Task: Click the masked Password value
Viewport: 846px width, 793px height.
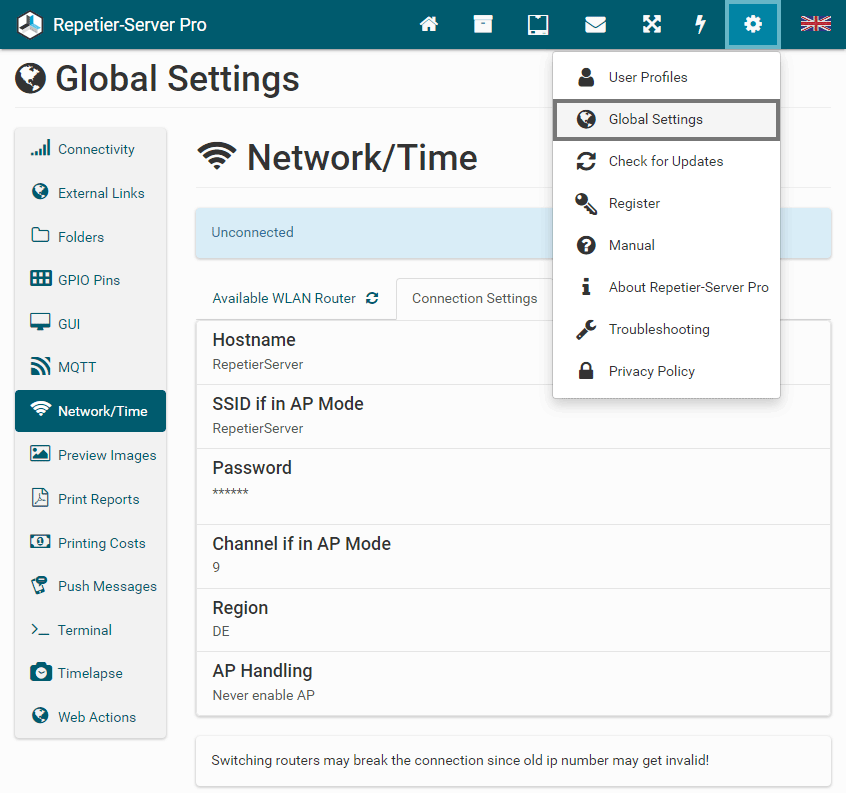Action: point(230,492)
